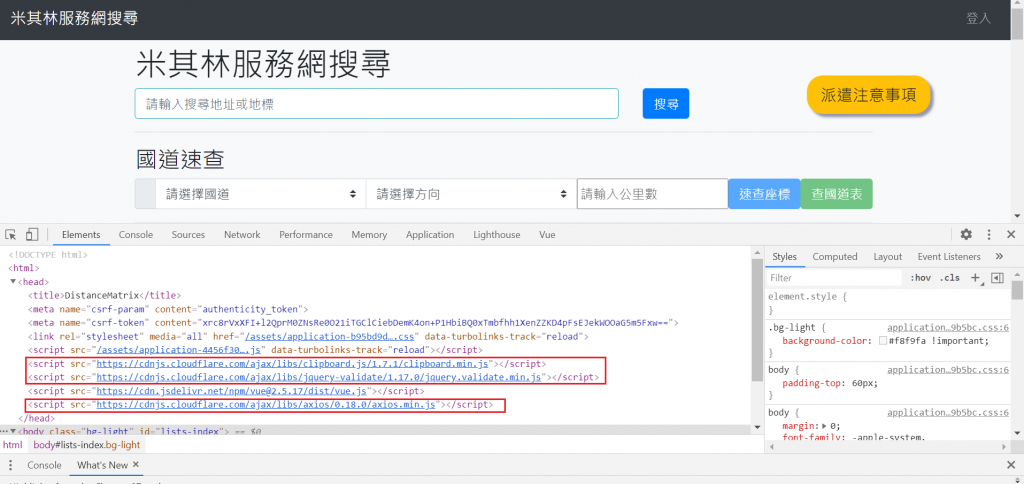Screen dimensions: 1024x484
Task: Toggle the computed styles sidebar icon
Action: point(997,278)
